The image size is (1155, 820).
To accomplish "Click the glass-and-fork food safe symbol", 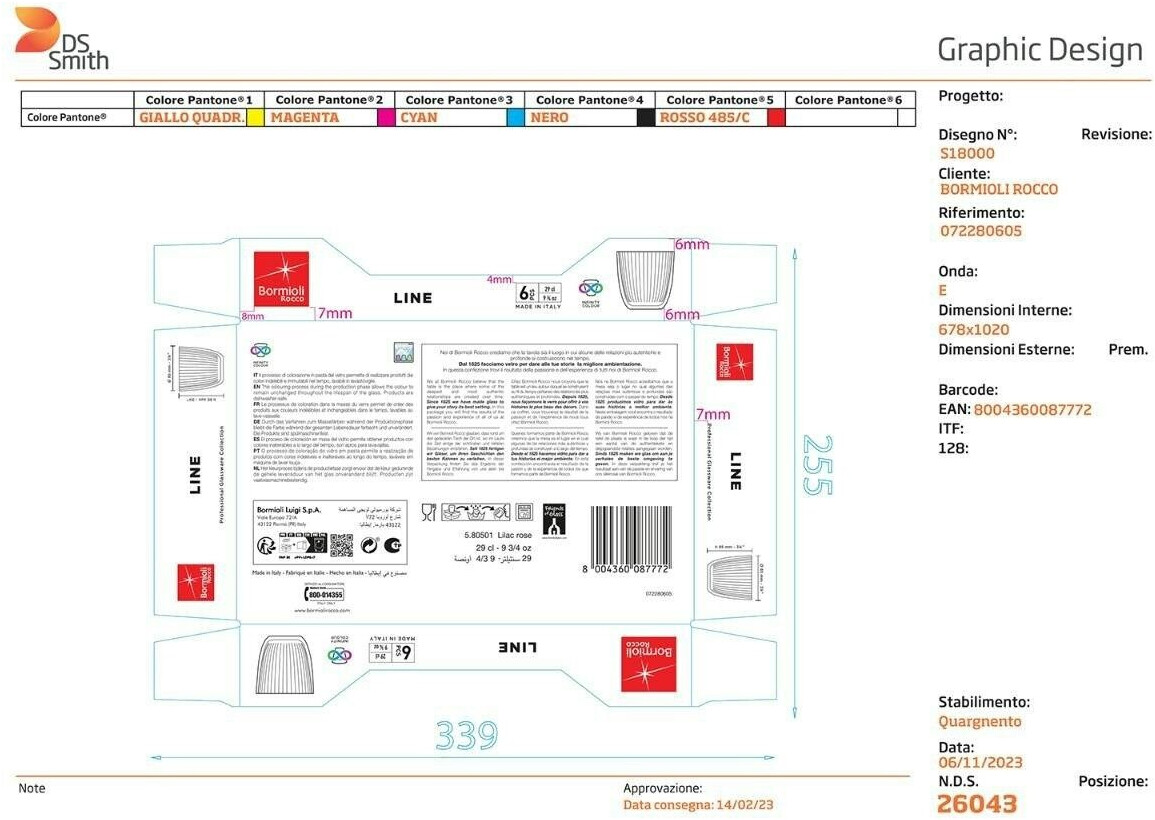I will (428, 512).
